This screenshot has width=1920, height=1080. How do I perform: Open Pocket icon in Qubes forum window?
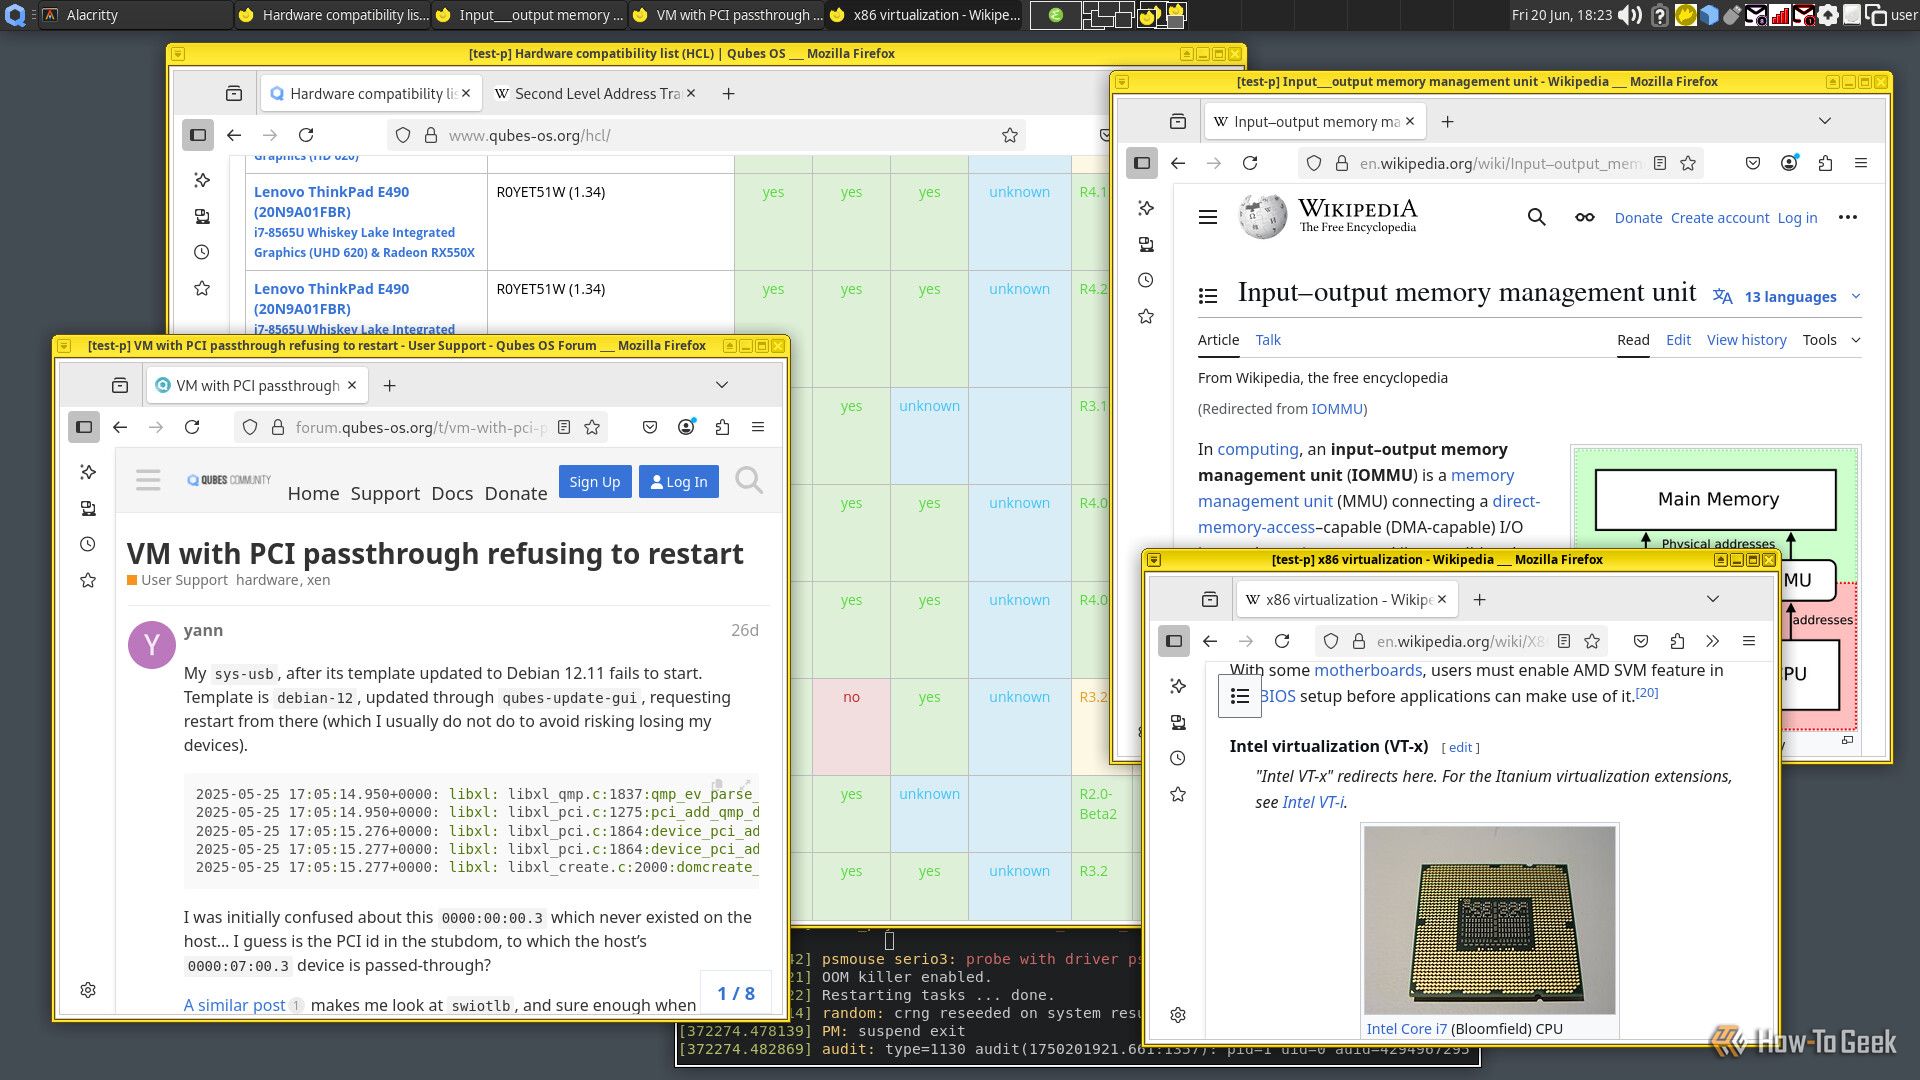click(x=650, y=427)
